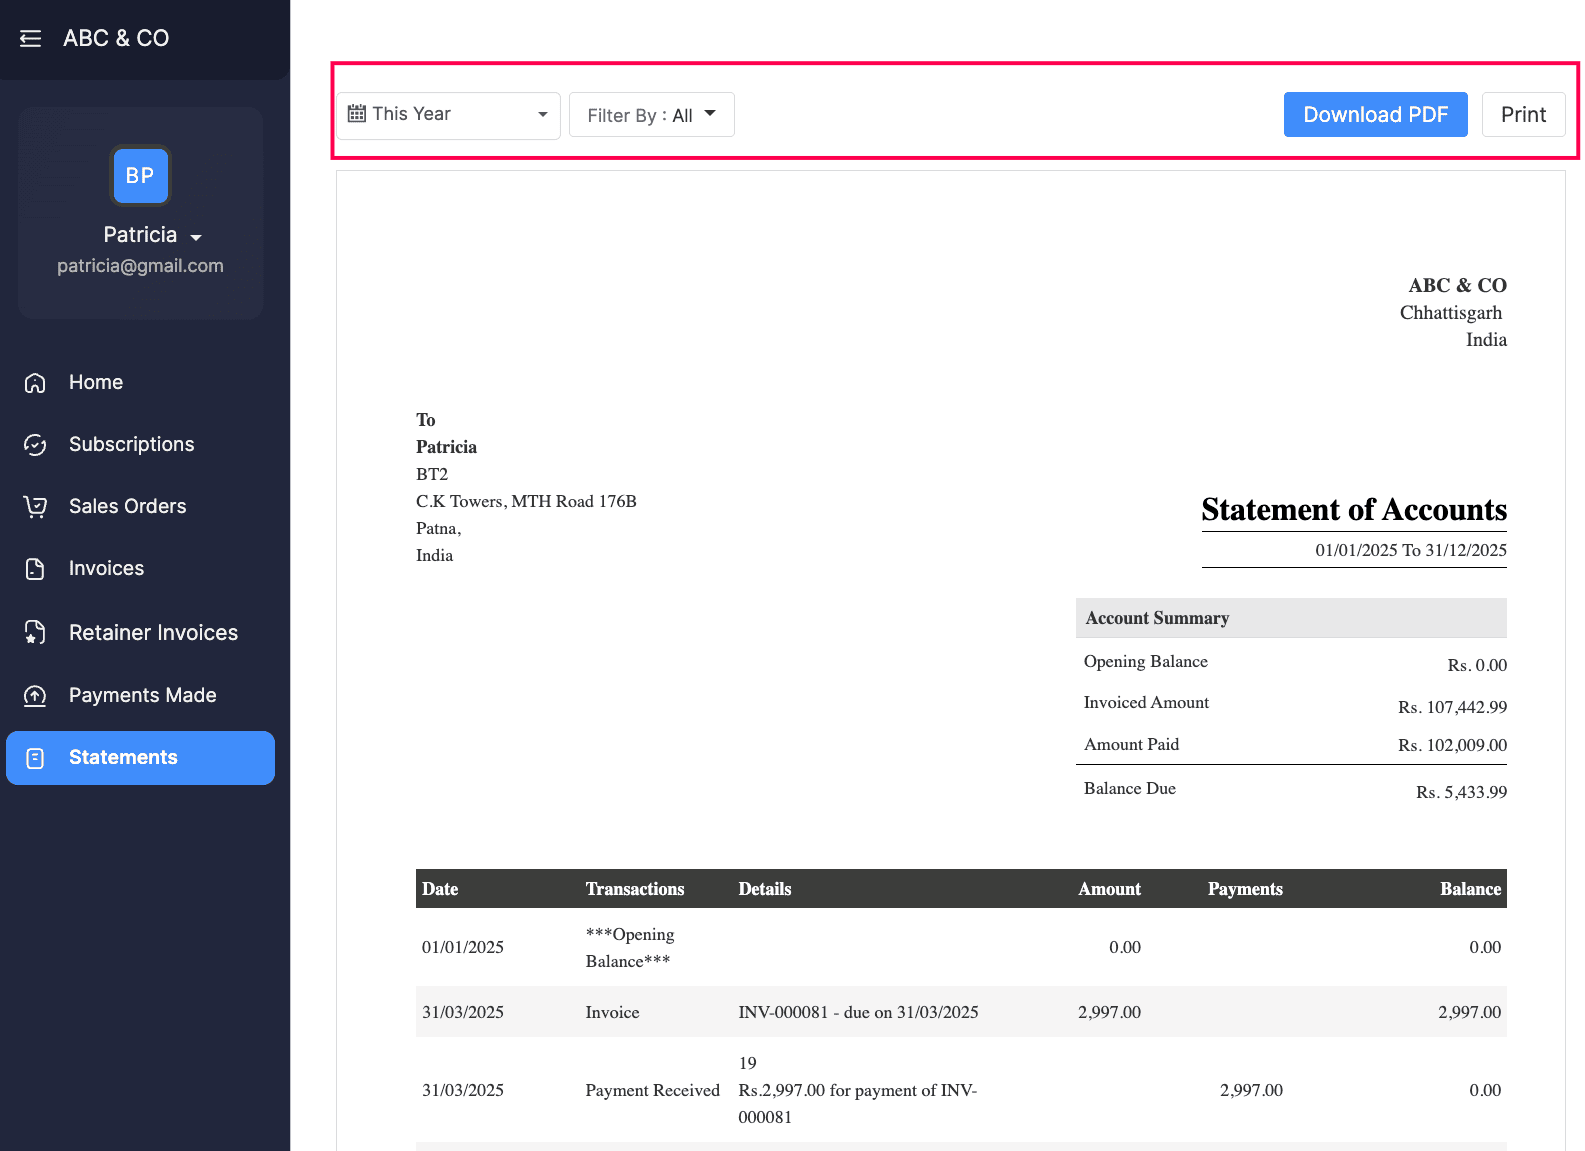Viewport: 1585px width, 1151px height.
Task: Click the Invoices document icon
Action: point(35,569)
